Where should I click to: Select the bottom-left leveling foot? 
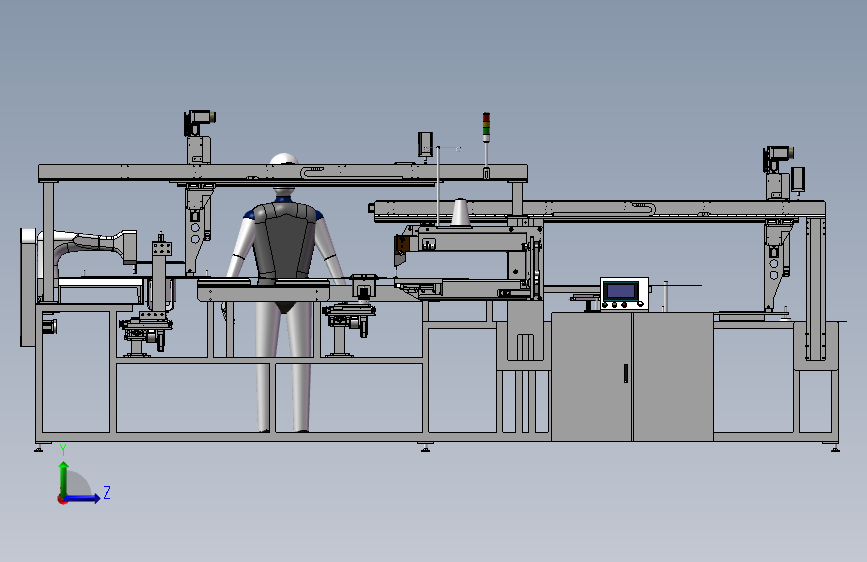[39, 448]
